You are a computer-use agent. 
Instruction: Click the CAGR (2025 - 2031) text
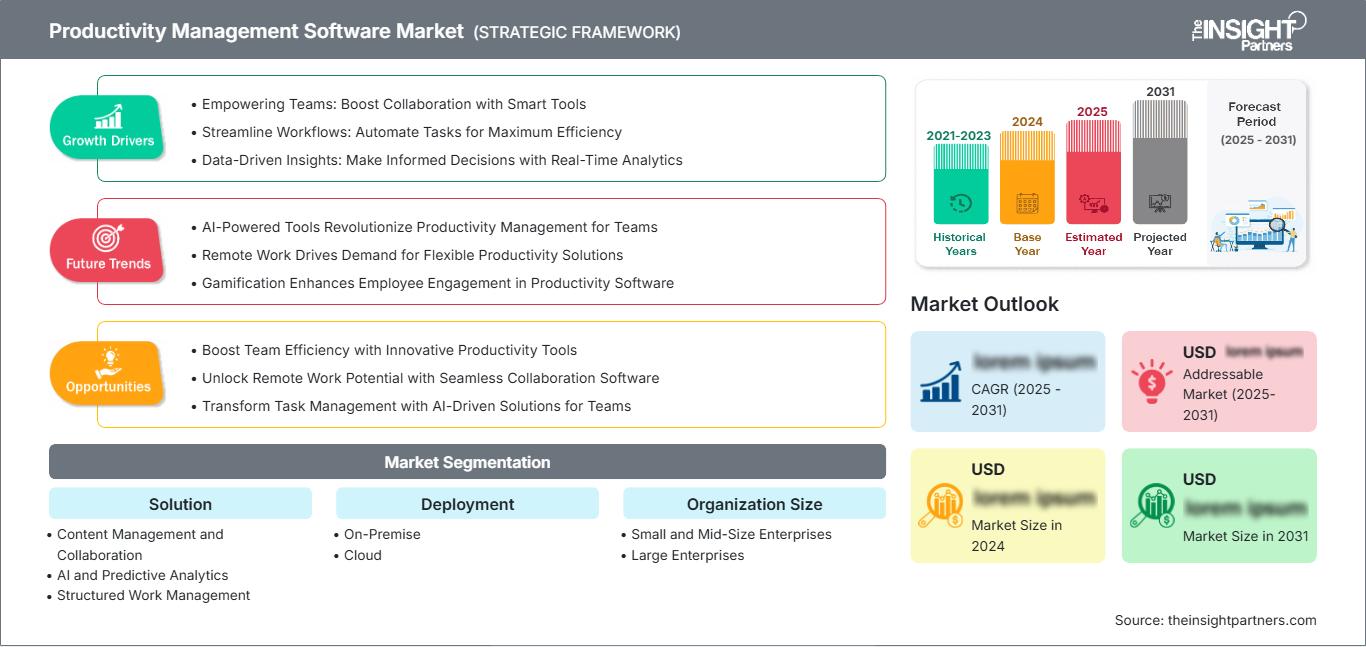1017,398
